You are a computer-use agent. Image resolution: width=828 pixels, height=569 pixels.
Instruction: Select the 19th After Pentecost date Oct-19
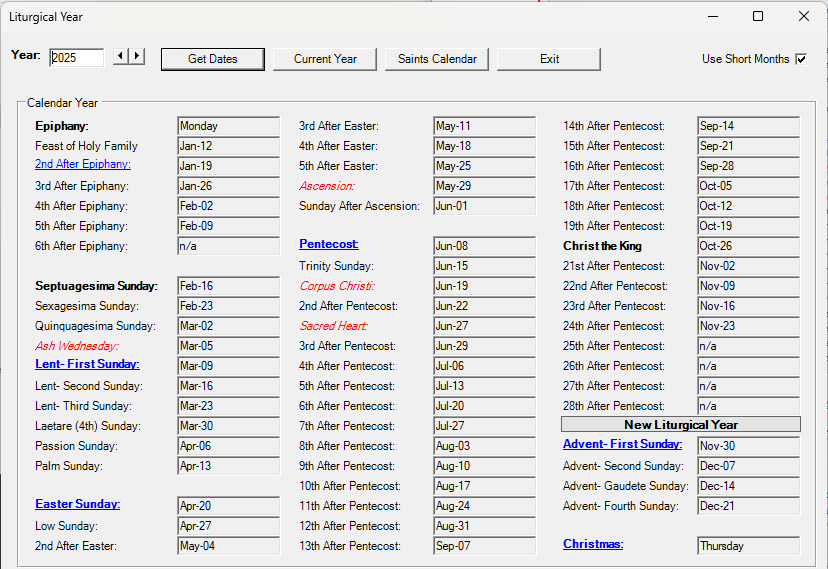[748, 226]
